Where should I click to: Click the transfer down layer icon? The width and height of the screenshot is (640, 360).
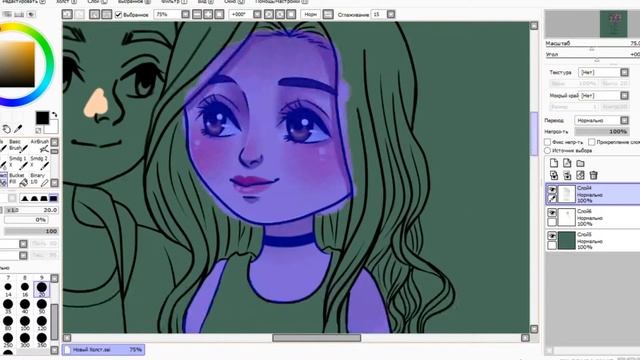pyautogui.click(x=553, y=176)
